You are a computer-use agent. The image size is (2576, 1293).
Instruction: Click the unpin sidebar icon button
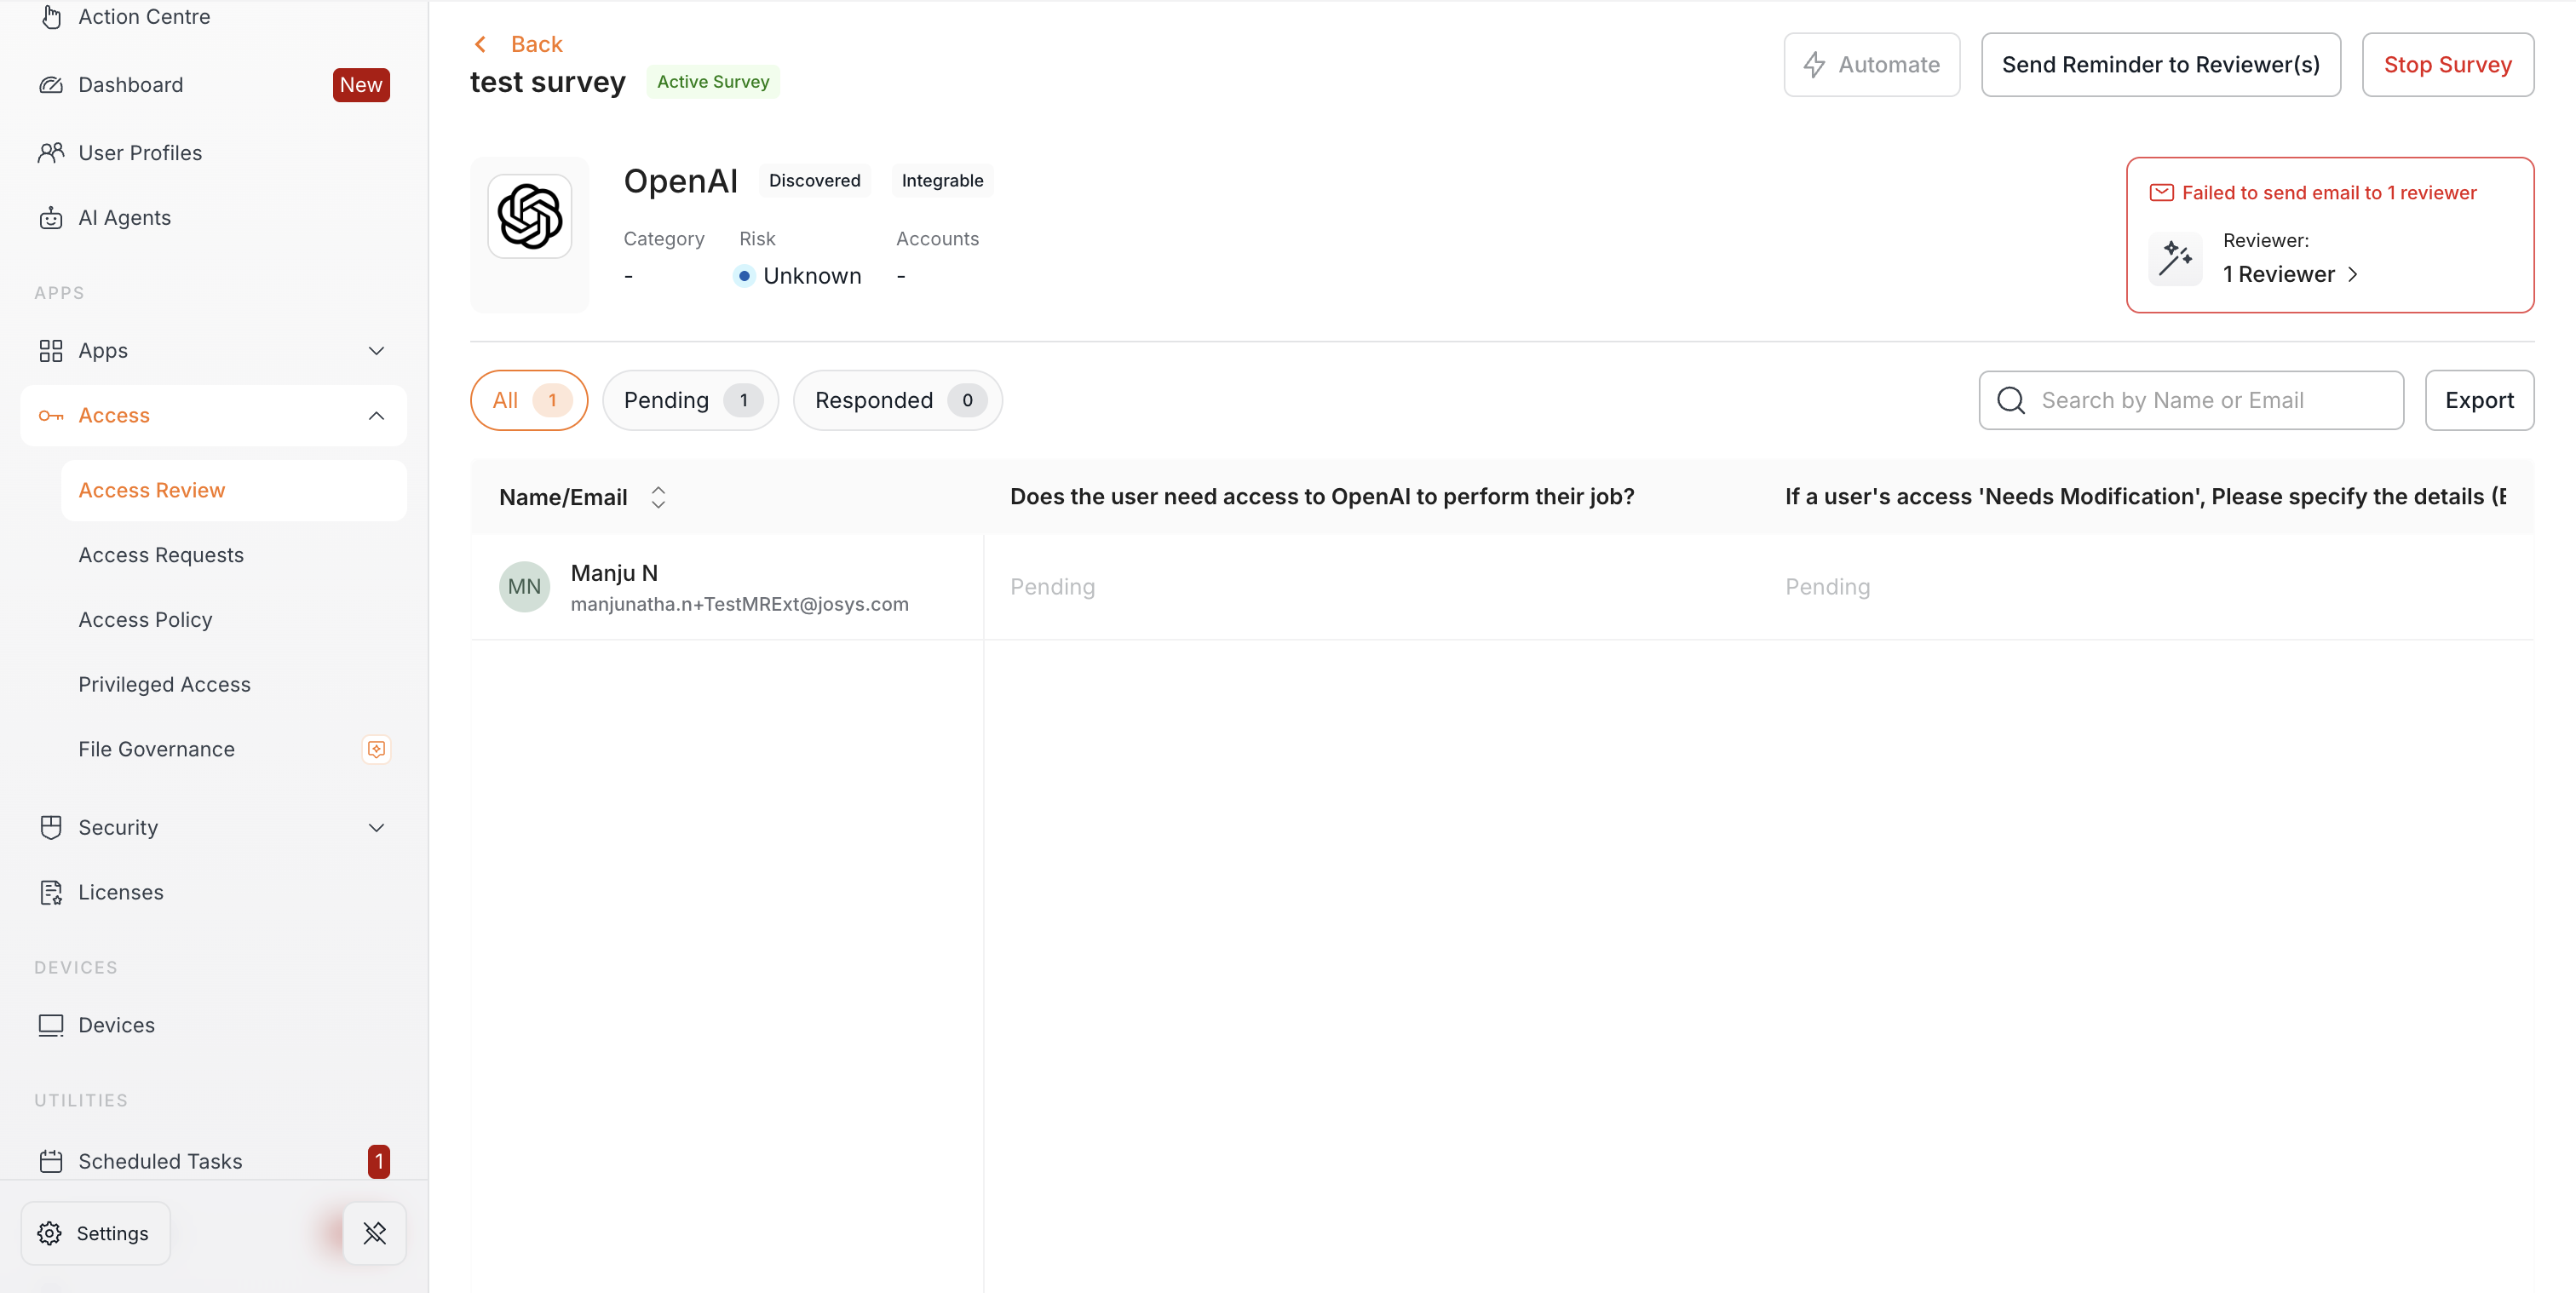pos(375,1233)
